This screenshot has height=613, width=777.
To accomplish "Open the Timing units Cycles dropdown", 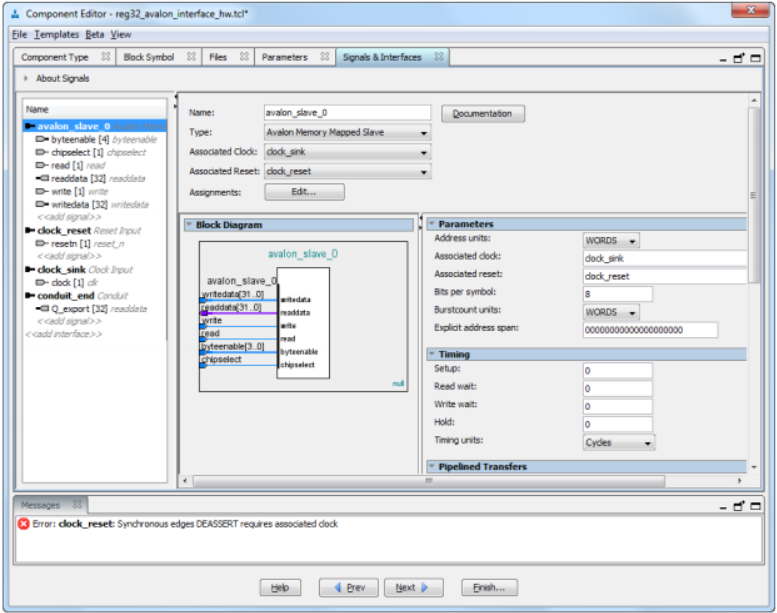I will [619, 443].
